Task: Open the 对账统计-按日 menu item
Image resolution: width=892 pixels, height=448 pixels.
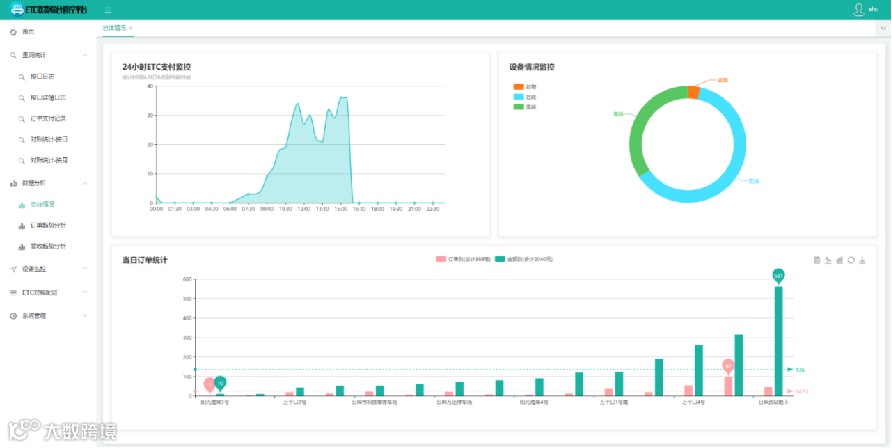Action: (x=48, y=140)
